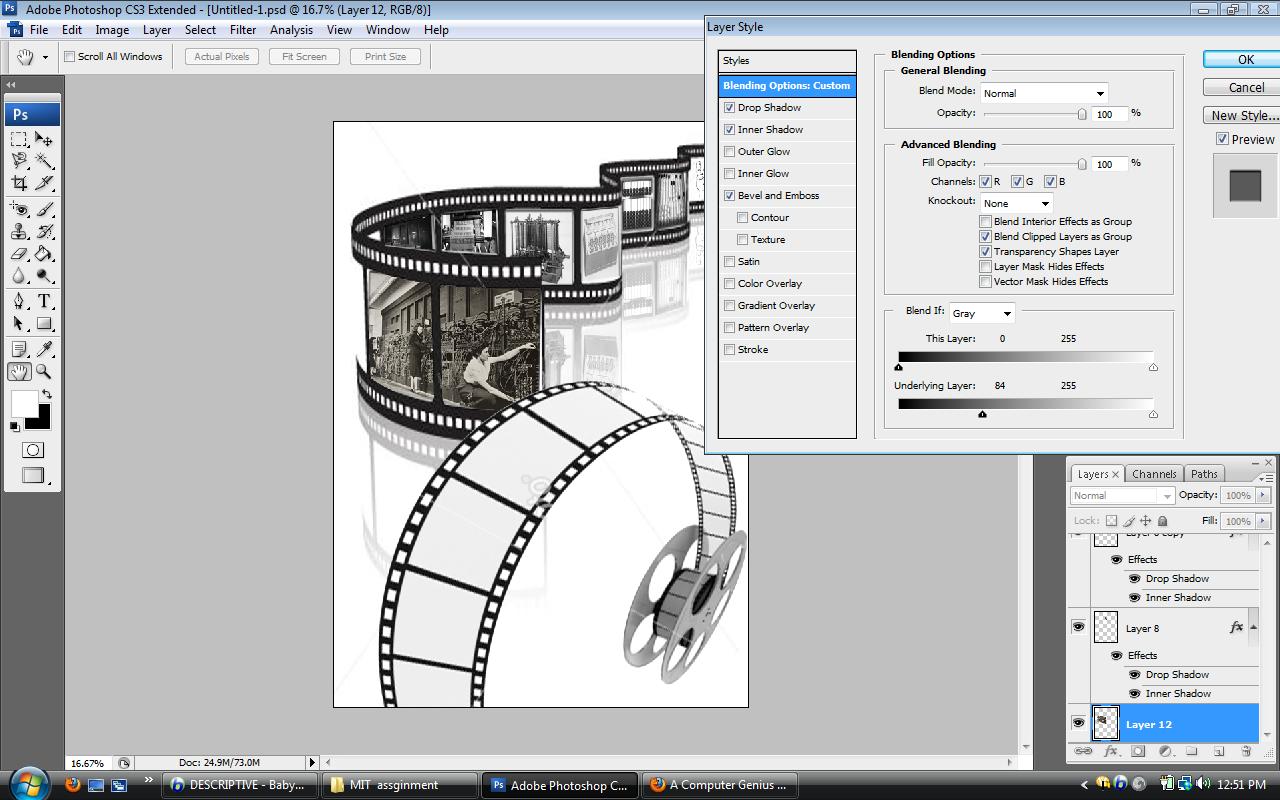Select the Pen tool
1280x800 pixels.
point(19,301)
